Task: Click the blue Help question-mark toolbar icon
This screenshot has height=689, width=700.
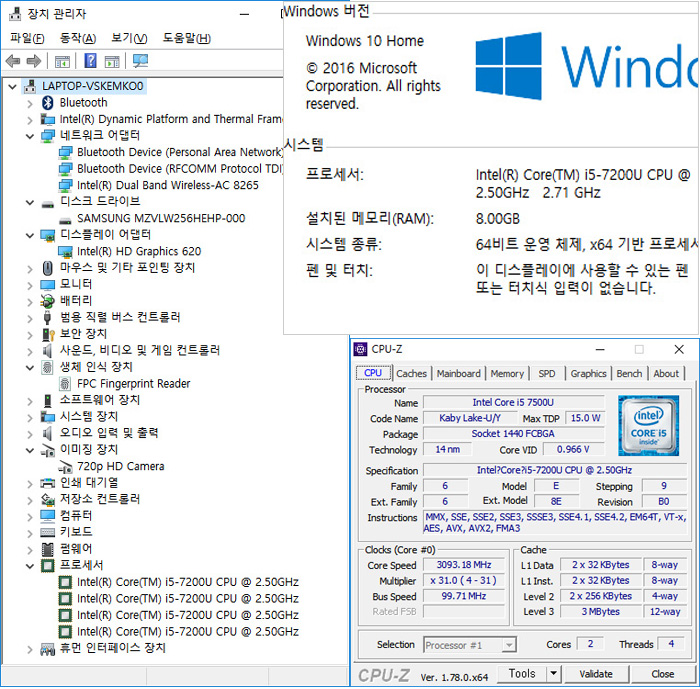Action: pos(90,60)
